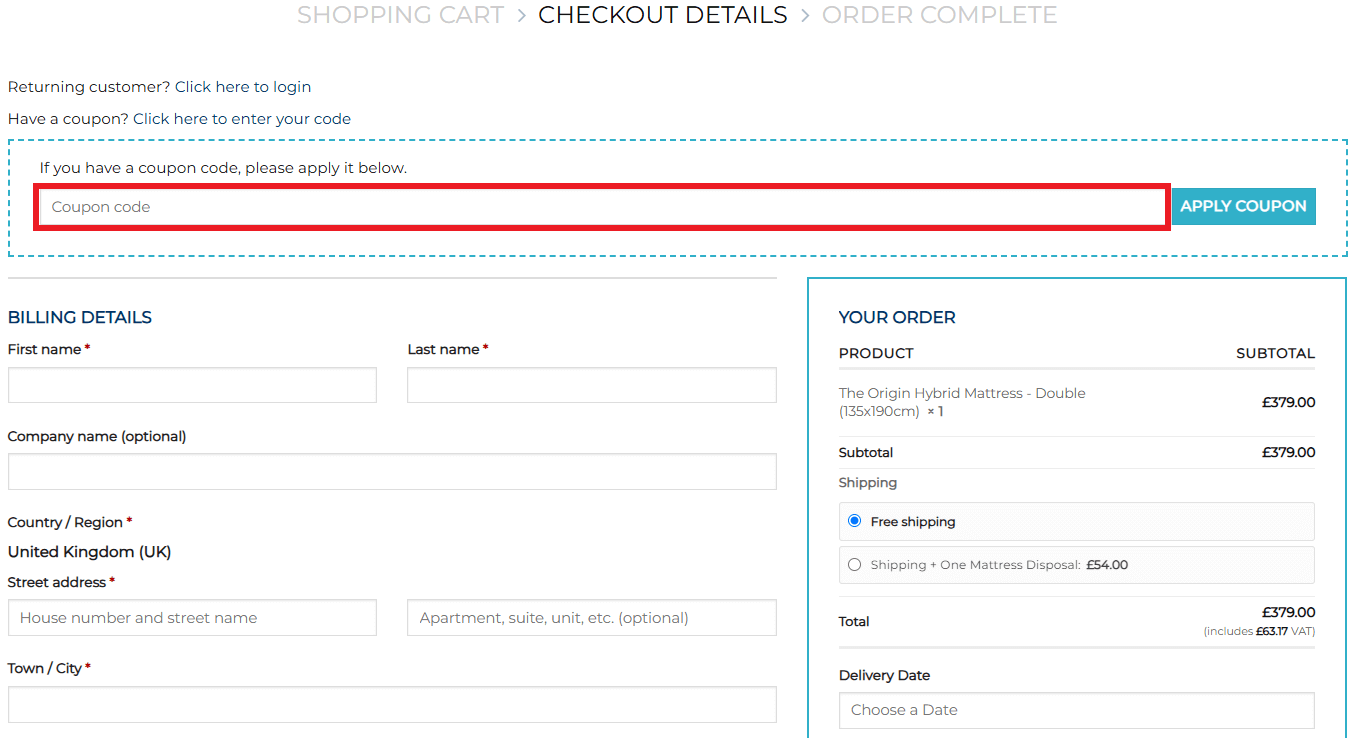1356x738 pixels.
Task: Click ORDER COMPLETE breadcrumb step
Action: [x=939, y=15]
